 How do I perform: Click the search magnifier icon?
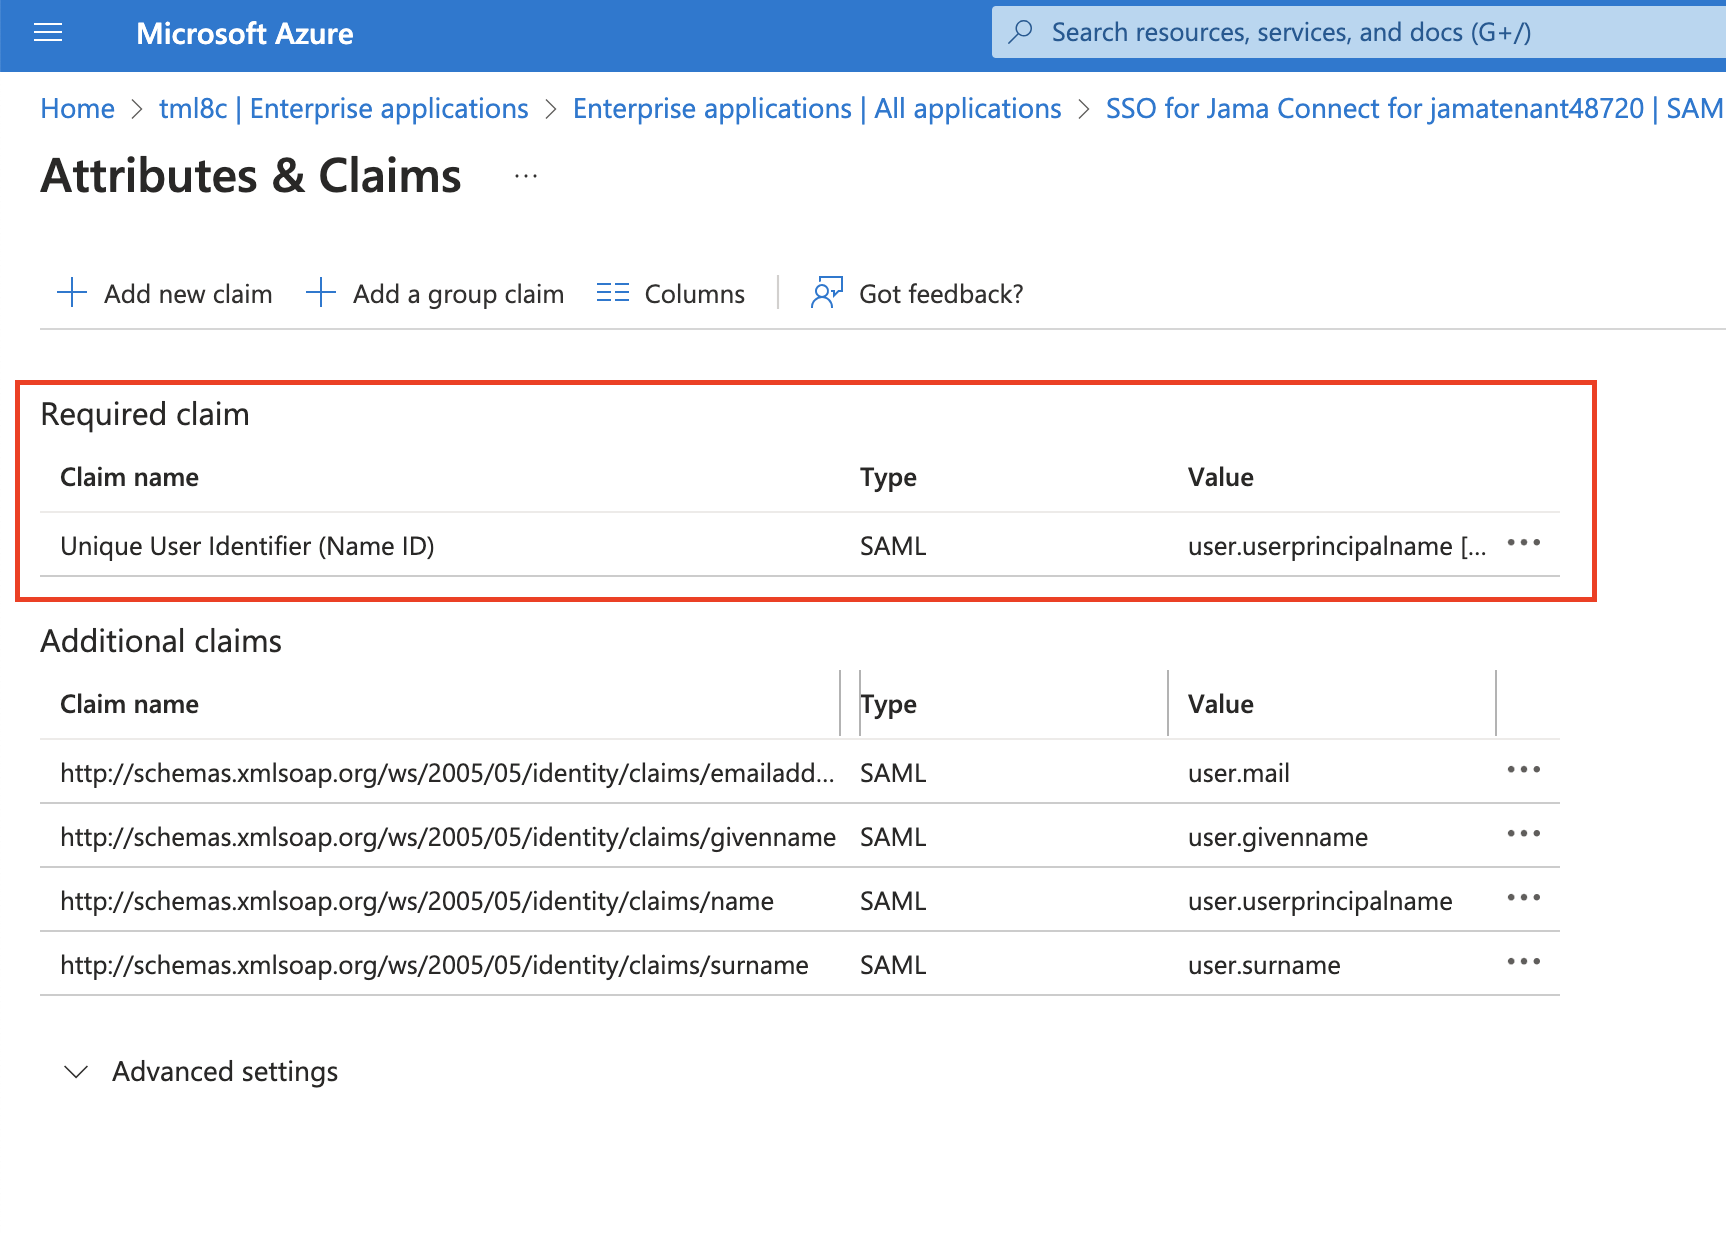(1020, 32)
